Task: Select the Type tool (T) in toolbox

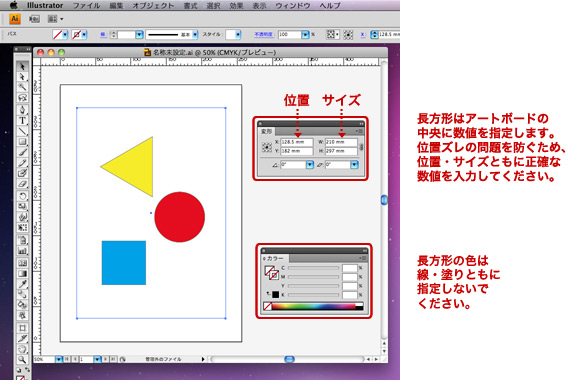Action: click(22, 120)
